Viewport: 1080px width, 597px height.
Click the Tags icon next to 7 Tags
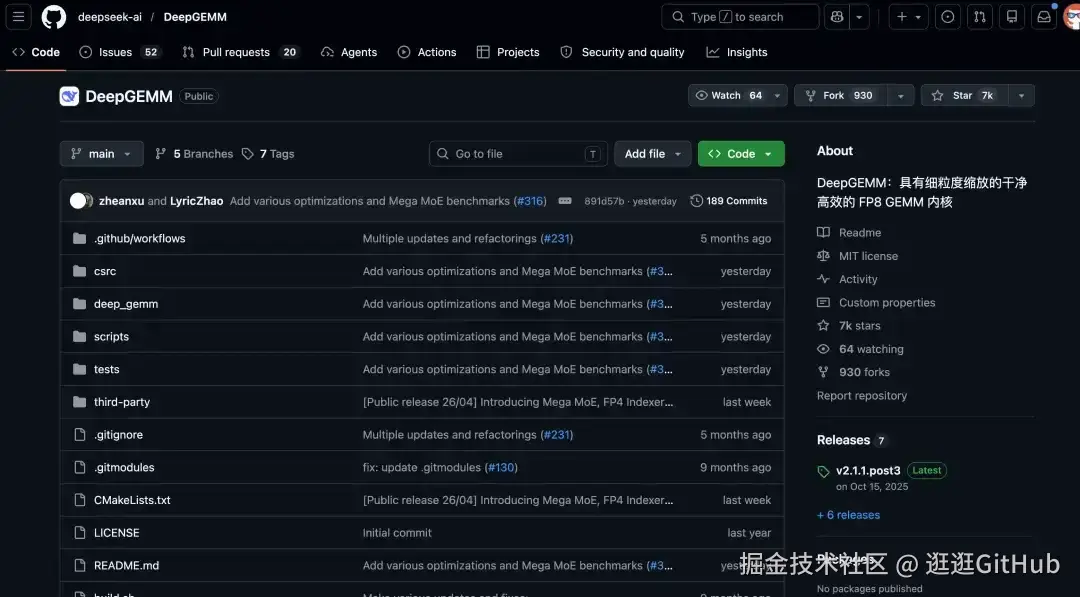[x=247, y=154]
